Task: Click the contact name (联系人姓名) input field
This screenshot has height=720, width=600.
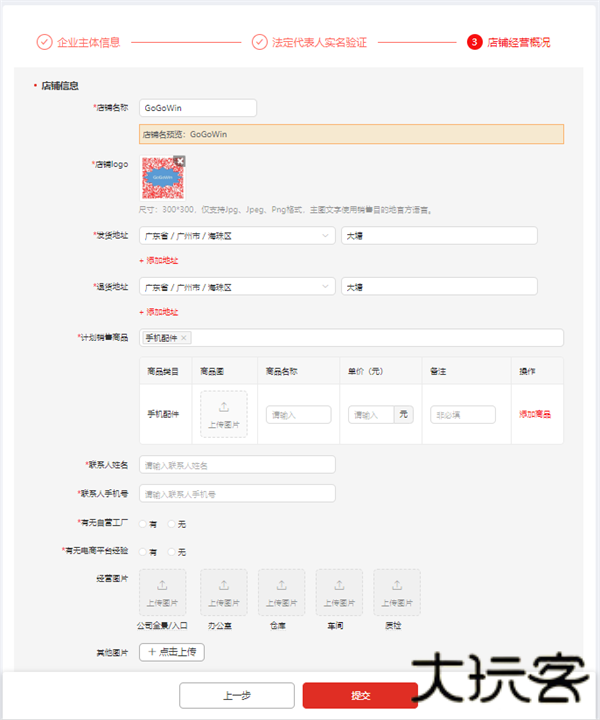Action: pyautogui.click(x=237, y=465)
